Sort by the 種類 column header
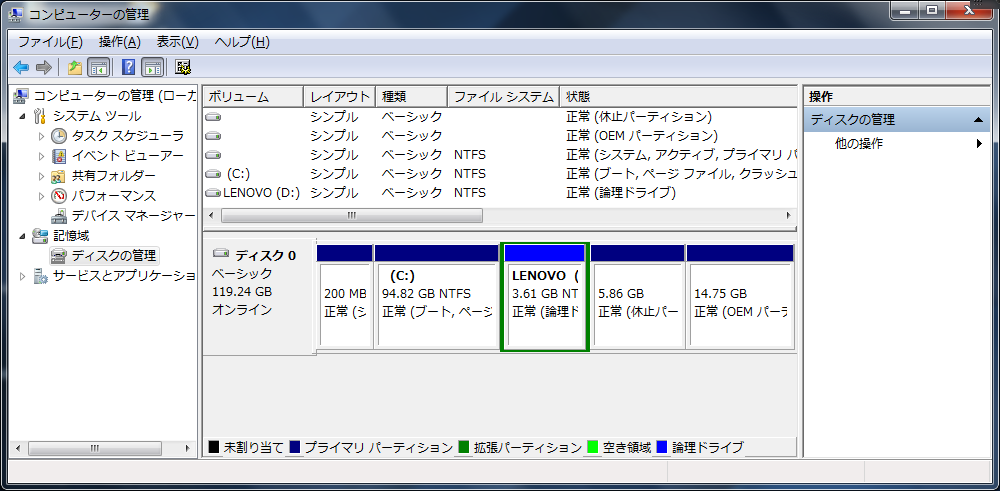 pos(412,97)
